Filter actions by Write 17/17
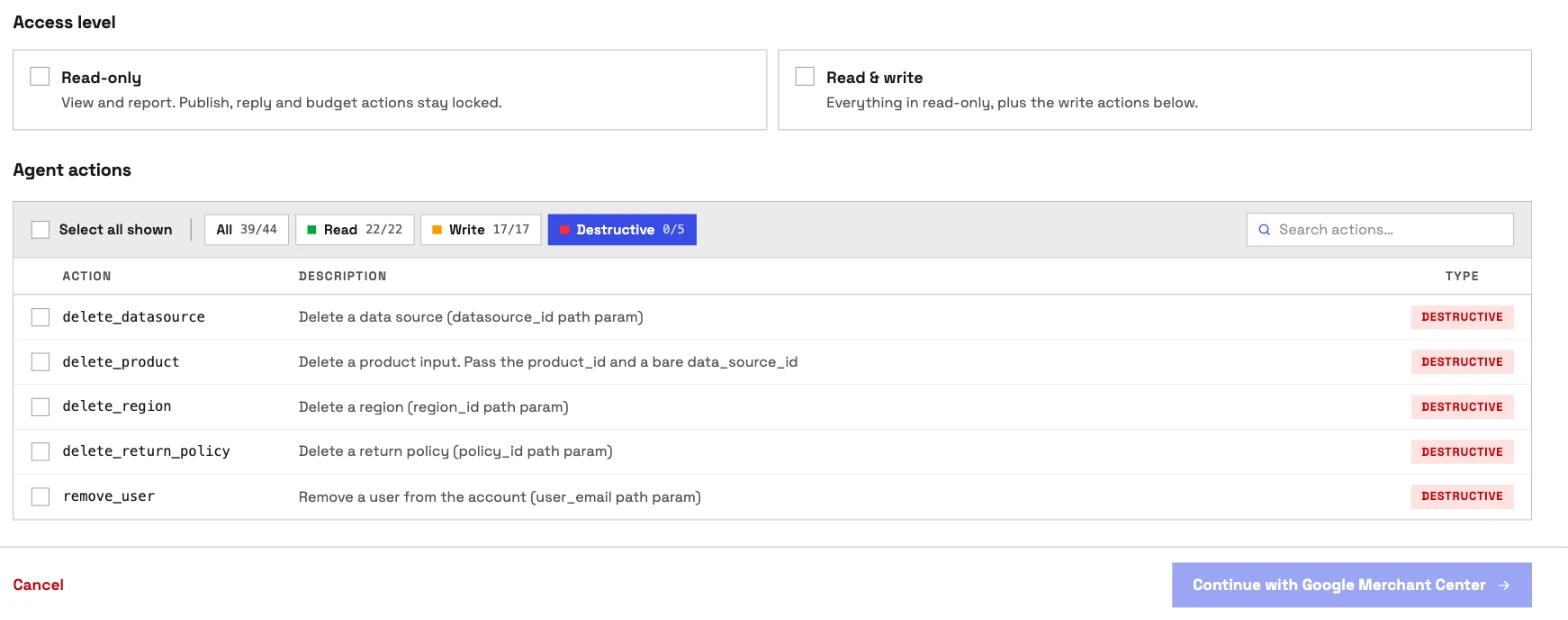The width and height of the screenshot is (1568, 620). [481, 230]
